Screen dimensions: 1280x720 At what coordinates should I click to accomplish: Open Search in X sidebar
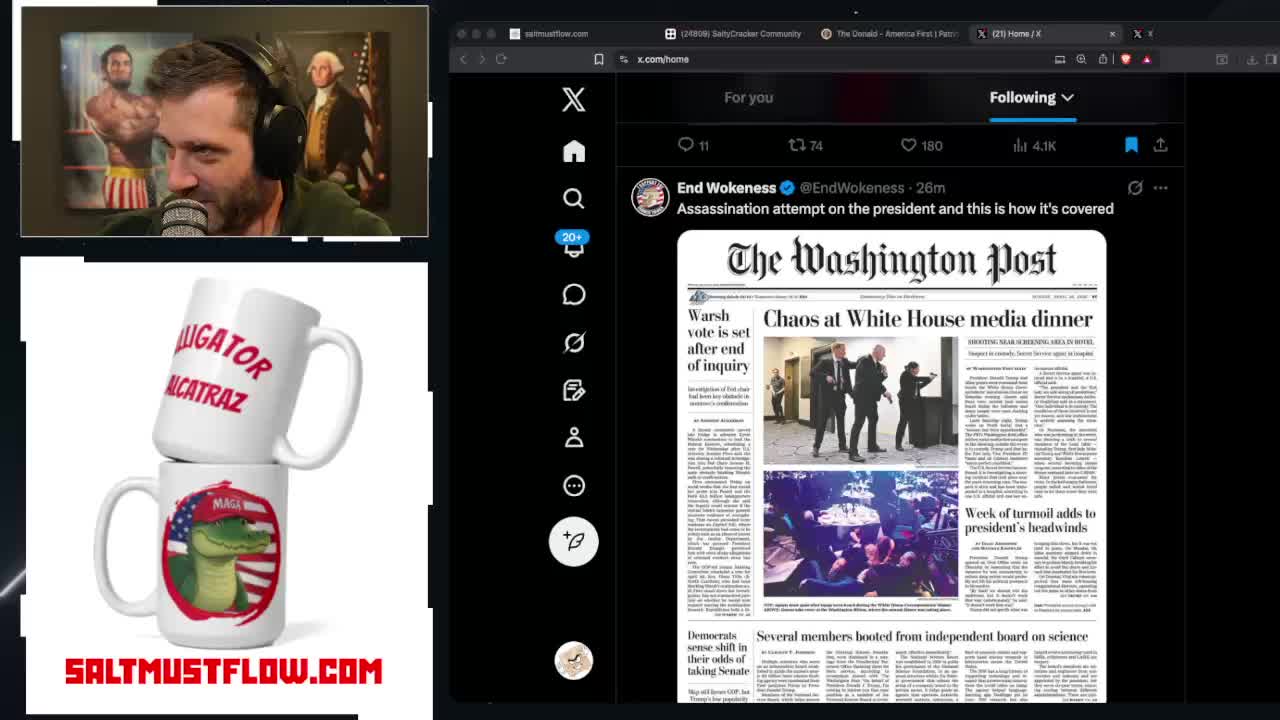(x=573, y=198)
